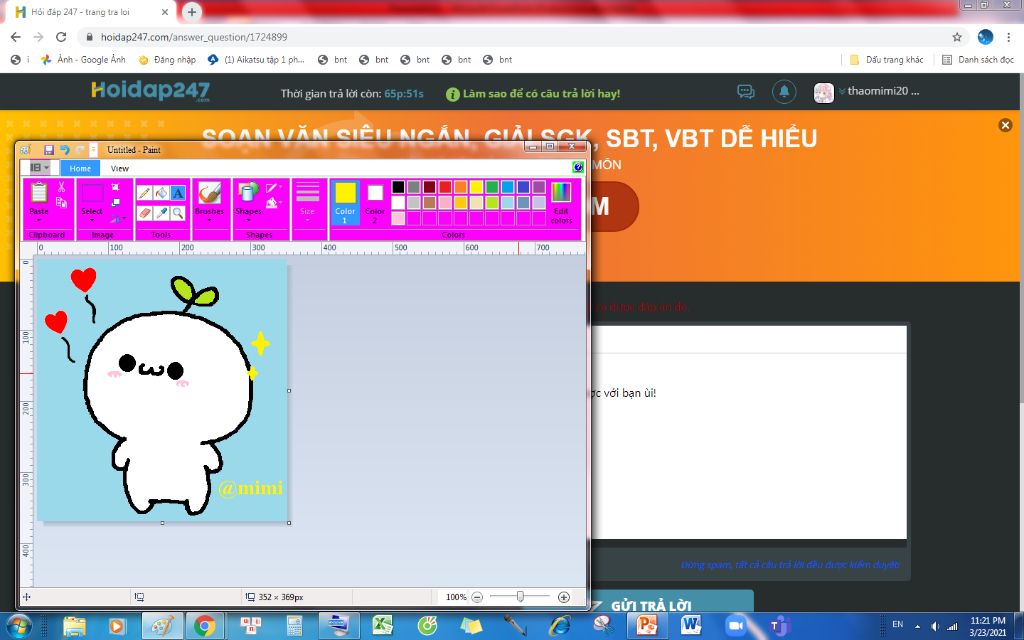Viewport: 1024px width, 640px height.
Task: Pick the black color swatch
Action: click(398, 187)
